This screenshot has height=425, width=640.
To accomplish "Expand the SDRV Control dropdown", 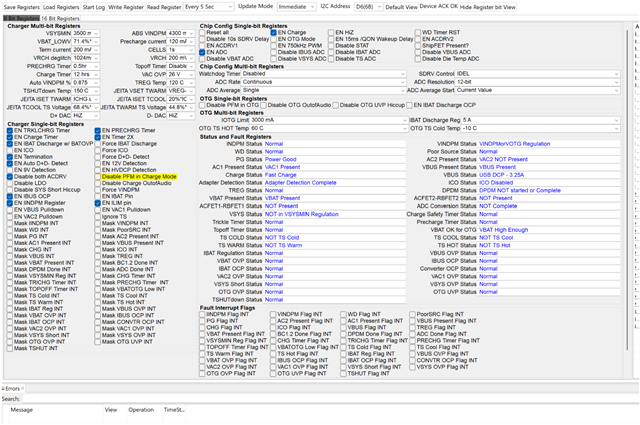I will (538, 74).
